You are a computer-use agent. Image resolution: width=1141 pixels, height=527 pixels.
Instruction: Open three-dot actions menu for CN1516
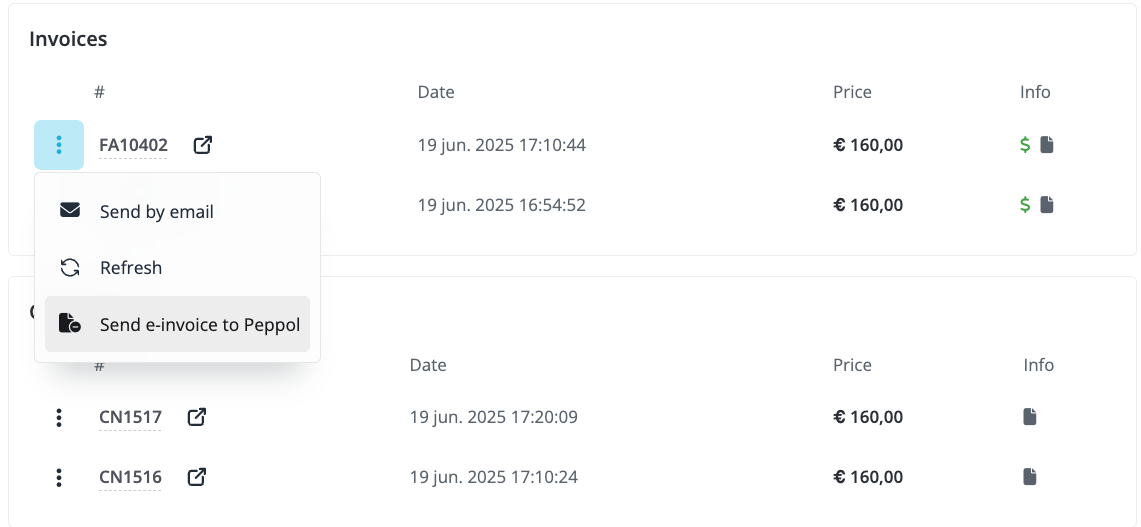click(59, 477)
